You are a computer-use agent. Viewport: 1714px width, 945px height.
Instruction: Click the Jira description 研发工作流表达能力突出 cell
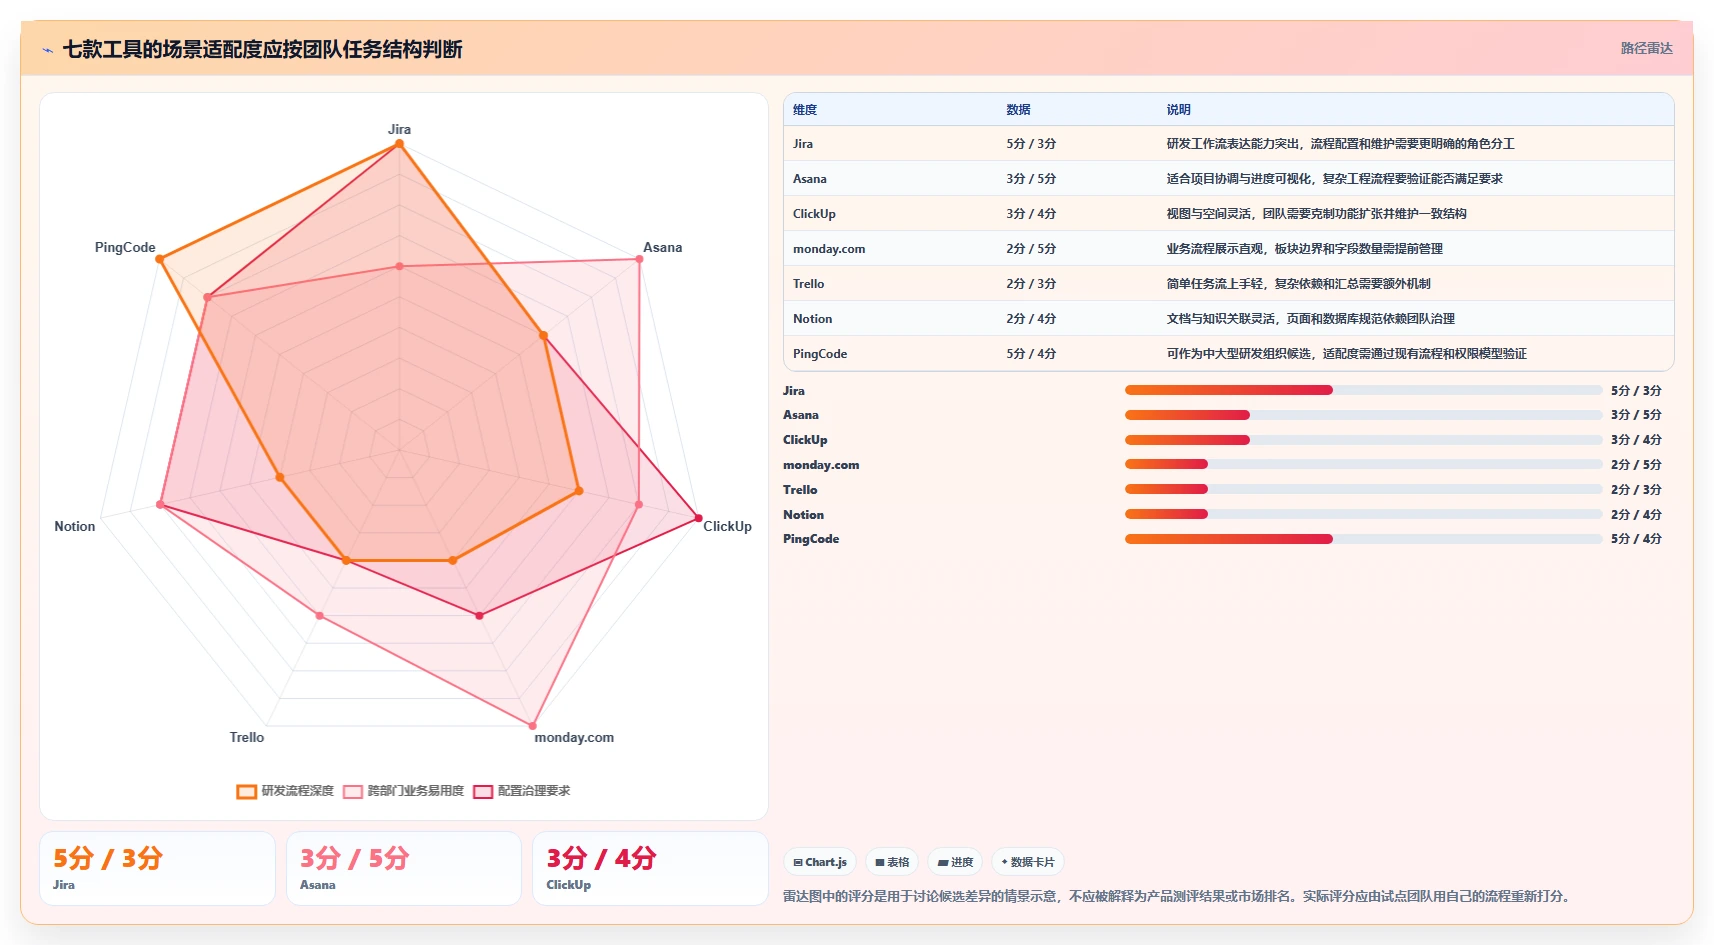(1340, 144)
